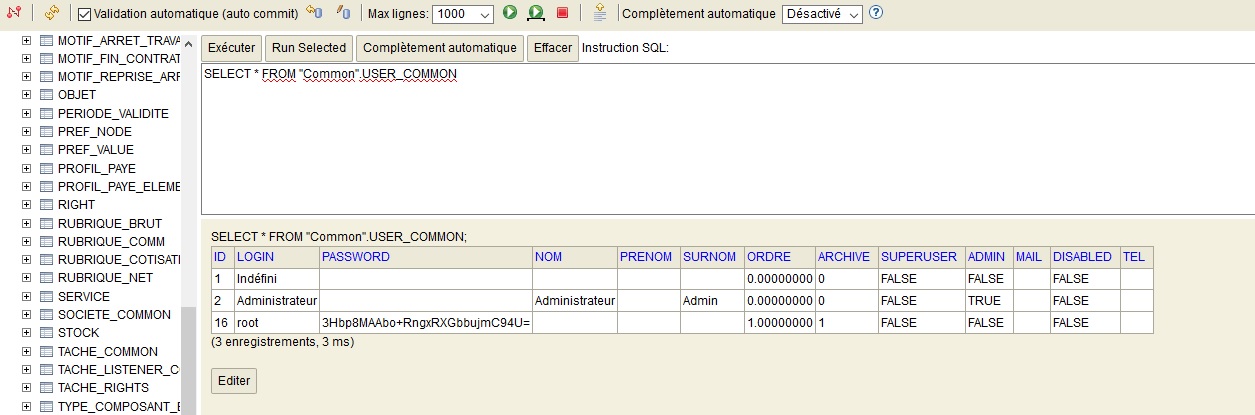Screen dimensions: 1255x415
Task: Click the refresh icon in the toolbar
Action: pos(52,14)
